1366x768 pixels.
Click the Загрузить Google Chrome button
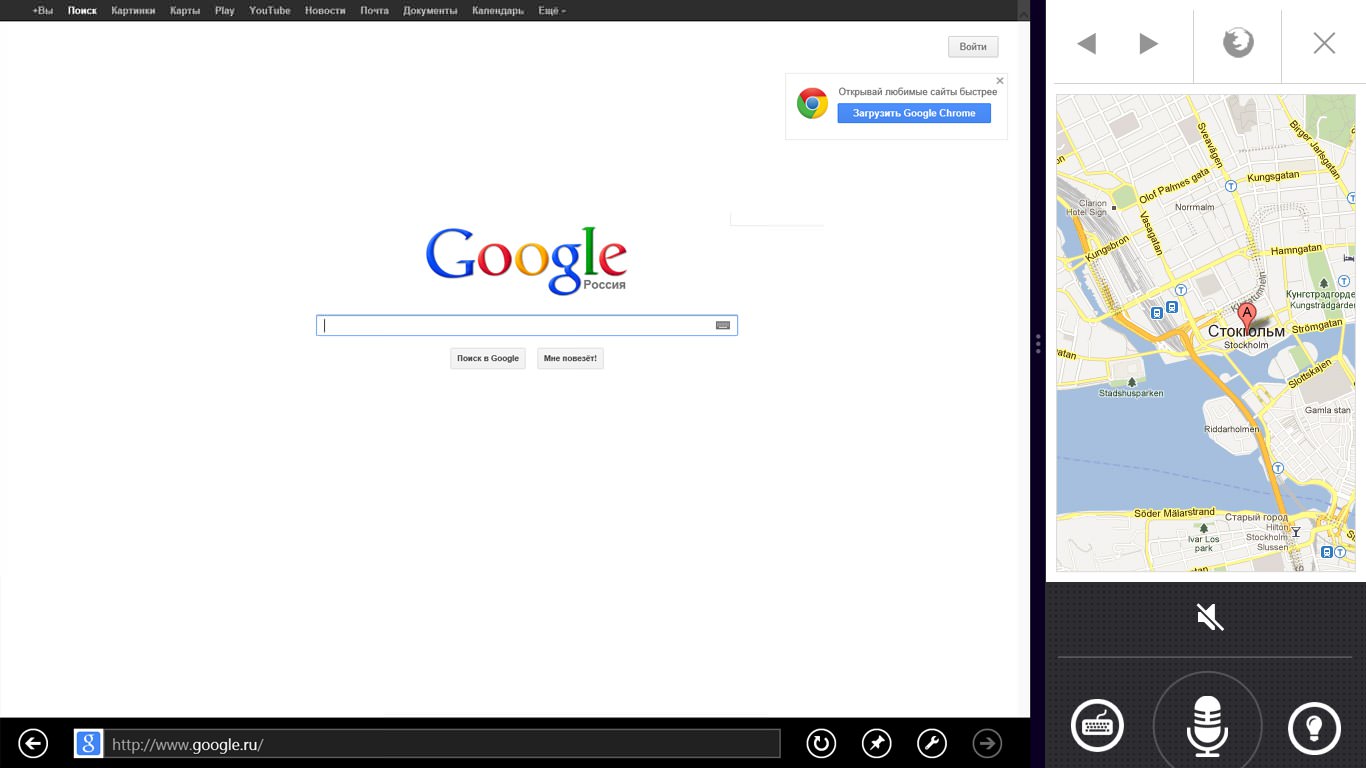(x=914, y=113)
